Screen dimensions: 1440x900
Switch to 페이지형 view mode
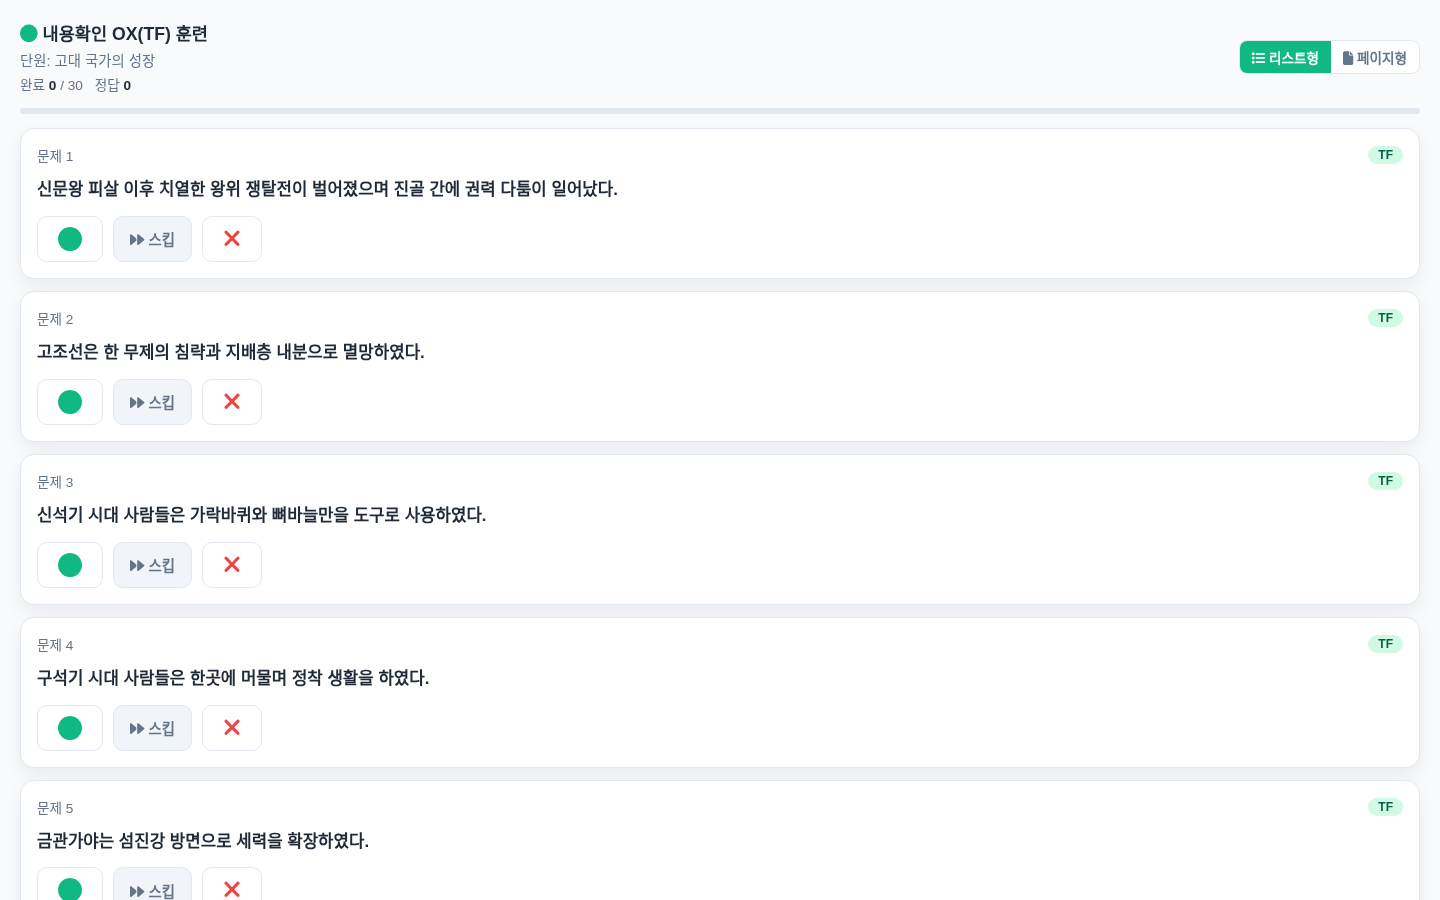(1375, 57)
